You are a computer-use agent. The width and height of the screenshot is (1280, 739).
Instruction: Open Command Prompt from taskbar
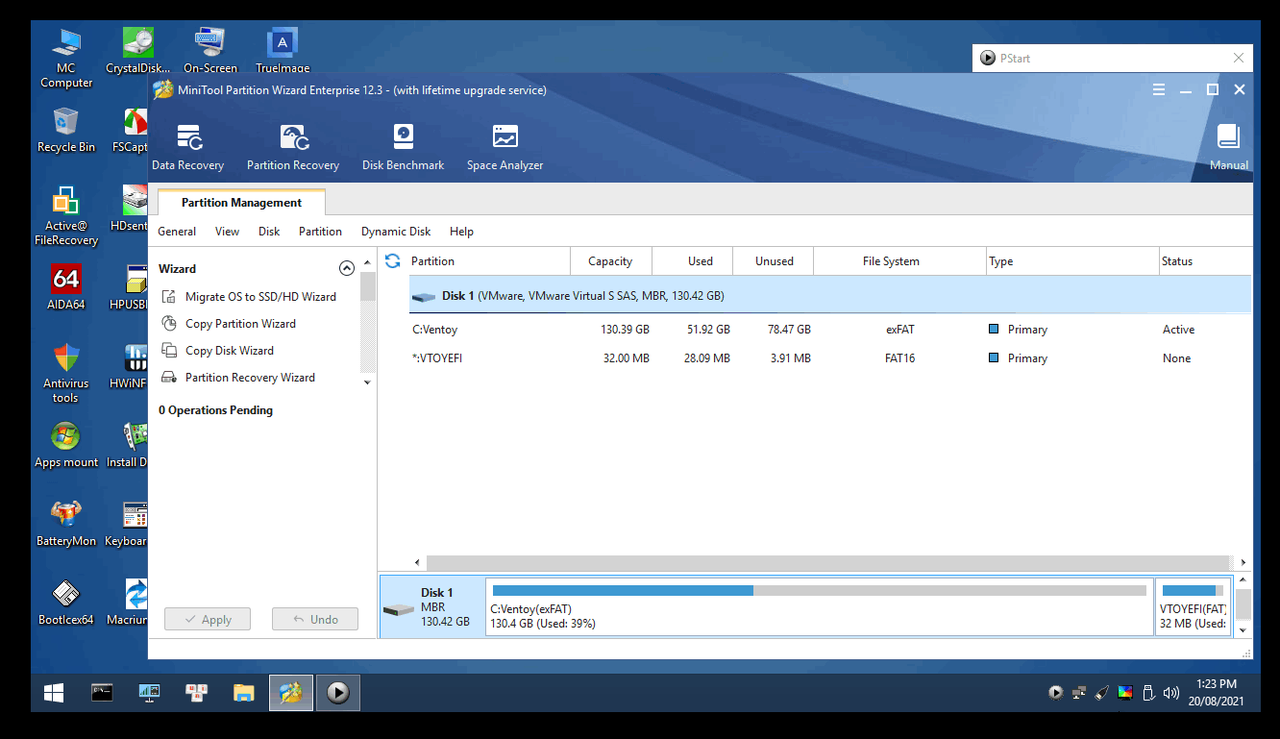(x=101, y=692)
